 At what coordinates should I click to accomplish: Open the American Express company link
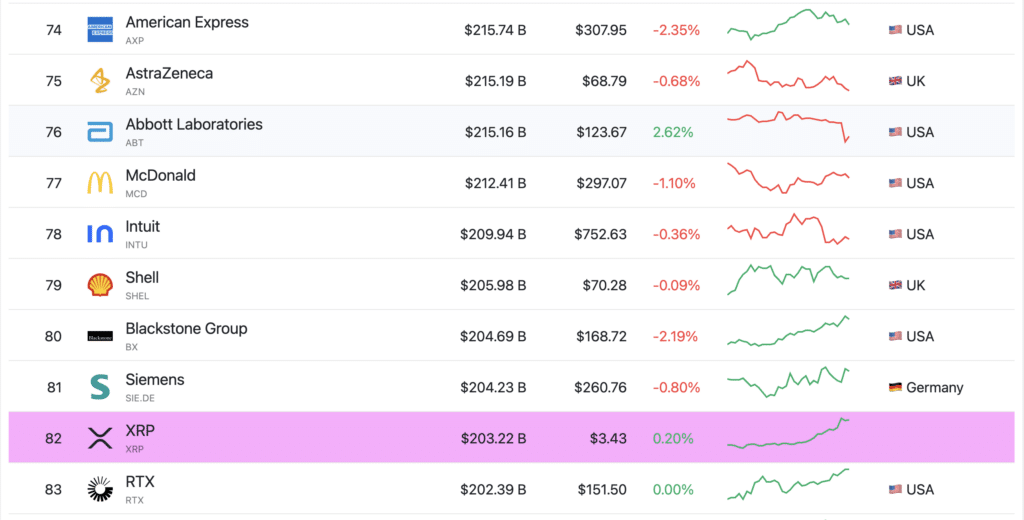coord(187,22)
